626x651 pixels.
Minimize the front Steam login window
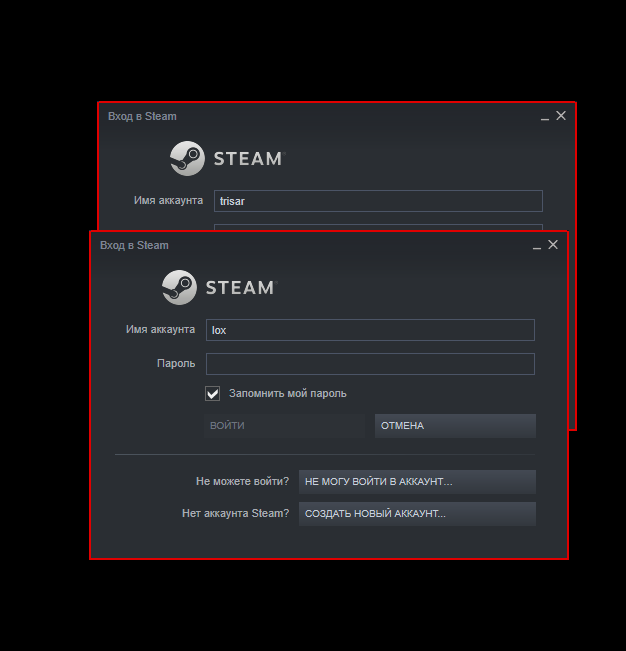coord(537,248)
